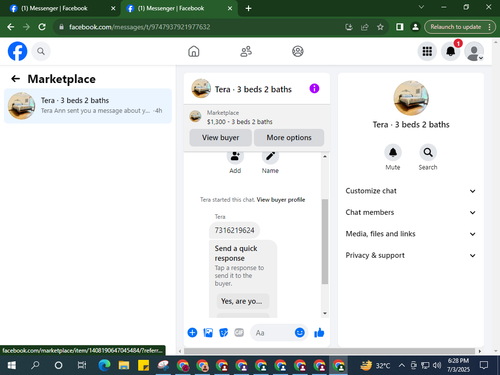This screenshot has width=500, height=375.
Task: Expand the Customize chat section
Action: (x=411, y=191)
